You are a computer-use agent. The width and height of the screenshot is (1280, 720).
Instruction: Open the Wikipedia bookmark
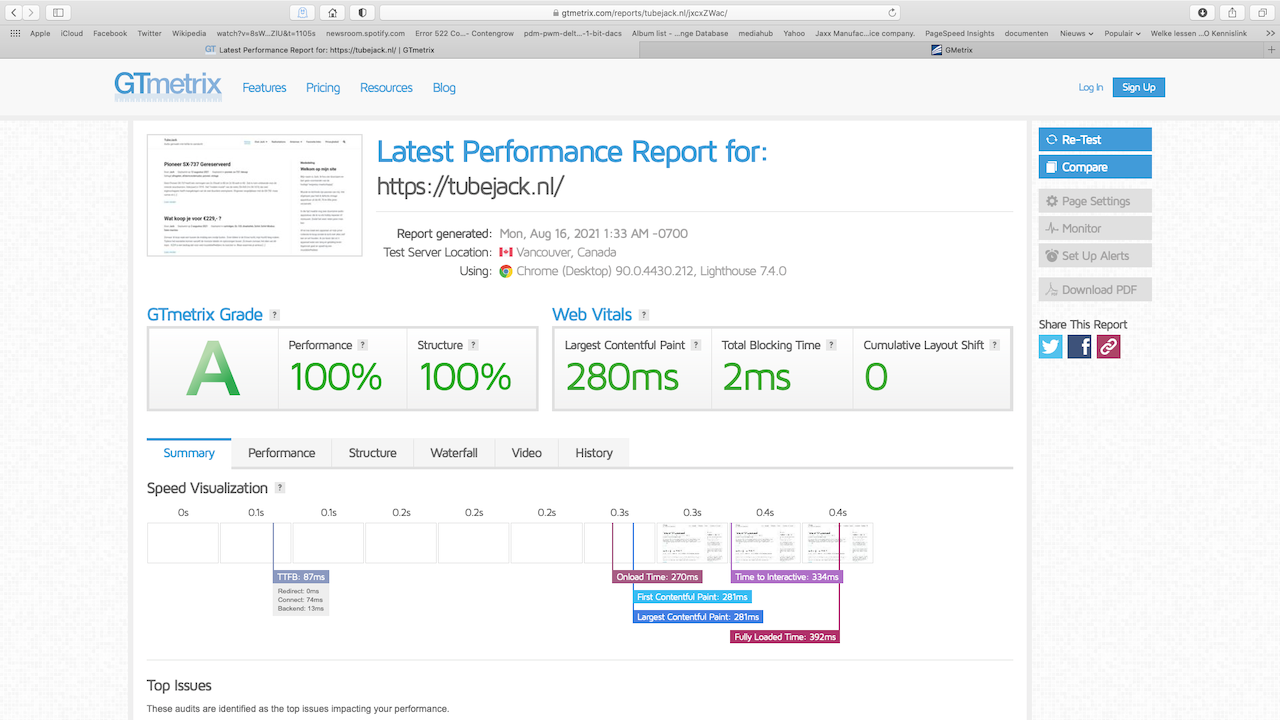(x=189, y=33)
